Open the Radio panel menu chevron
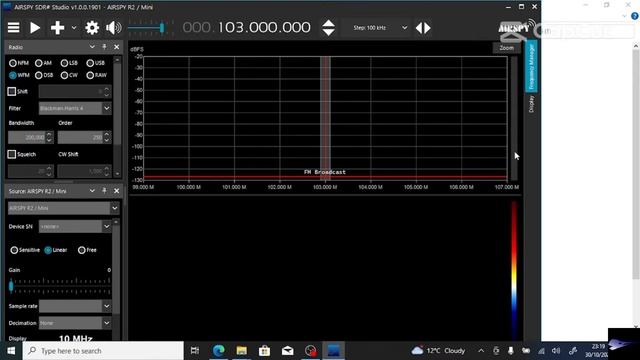The height and width of the screenshot is (360, 640). tap(92, 47)
